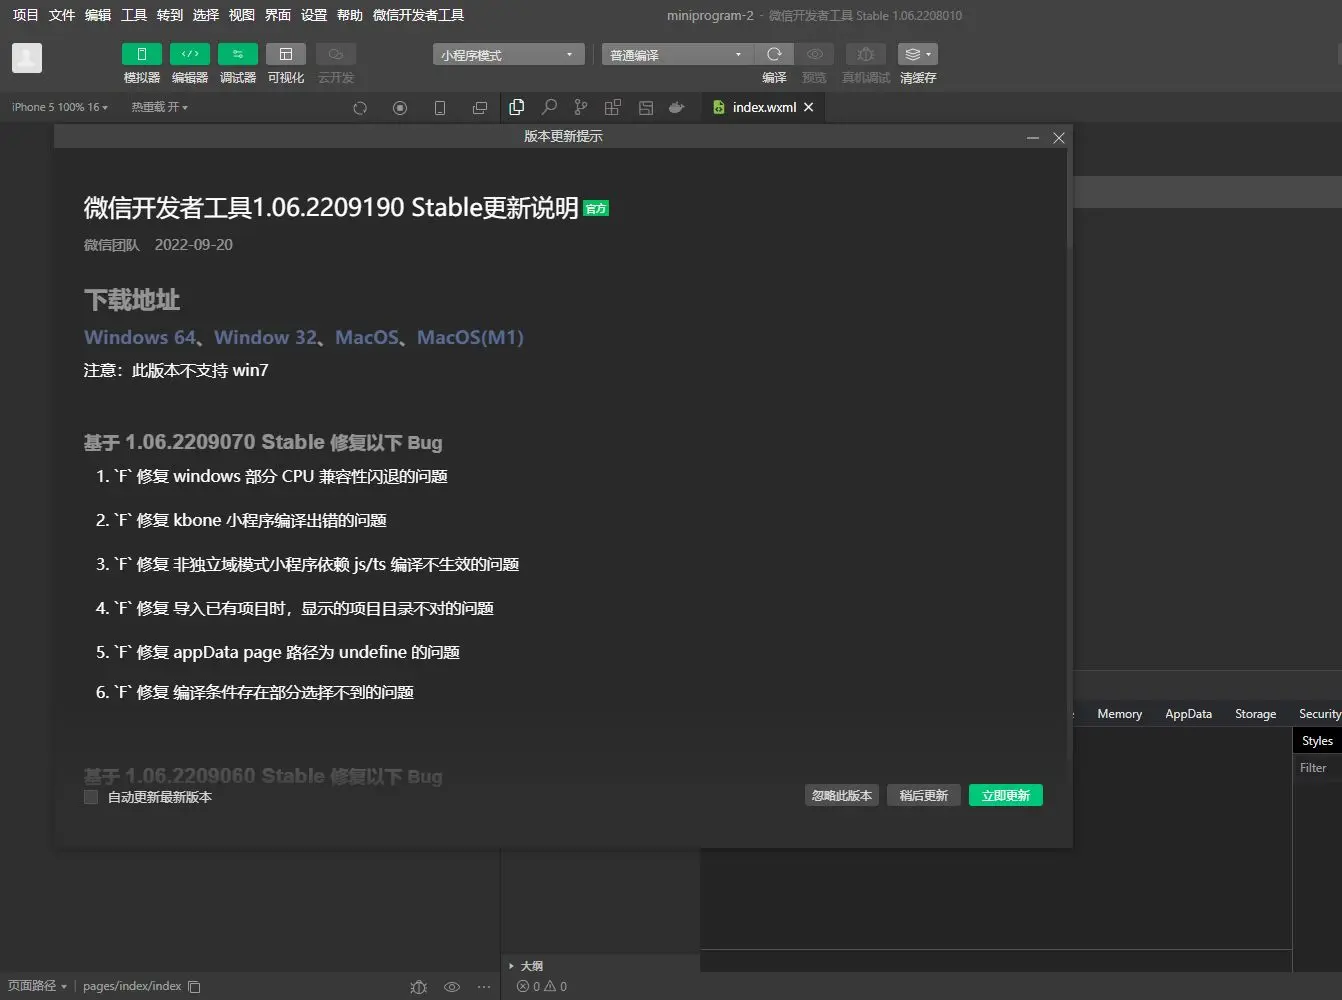Click the Filter input in Styles panel
Image resolution: width=1342 pixels, height=1000 pixels.
coord(1317,768)
